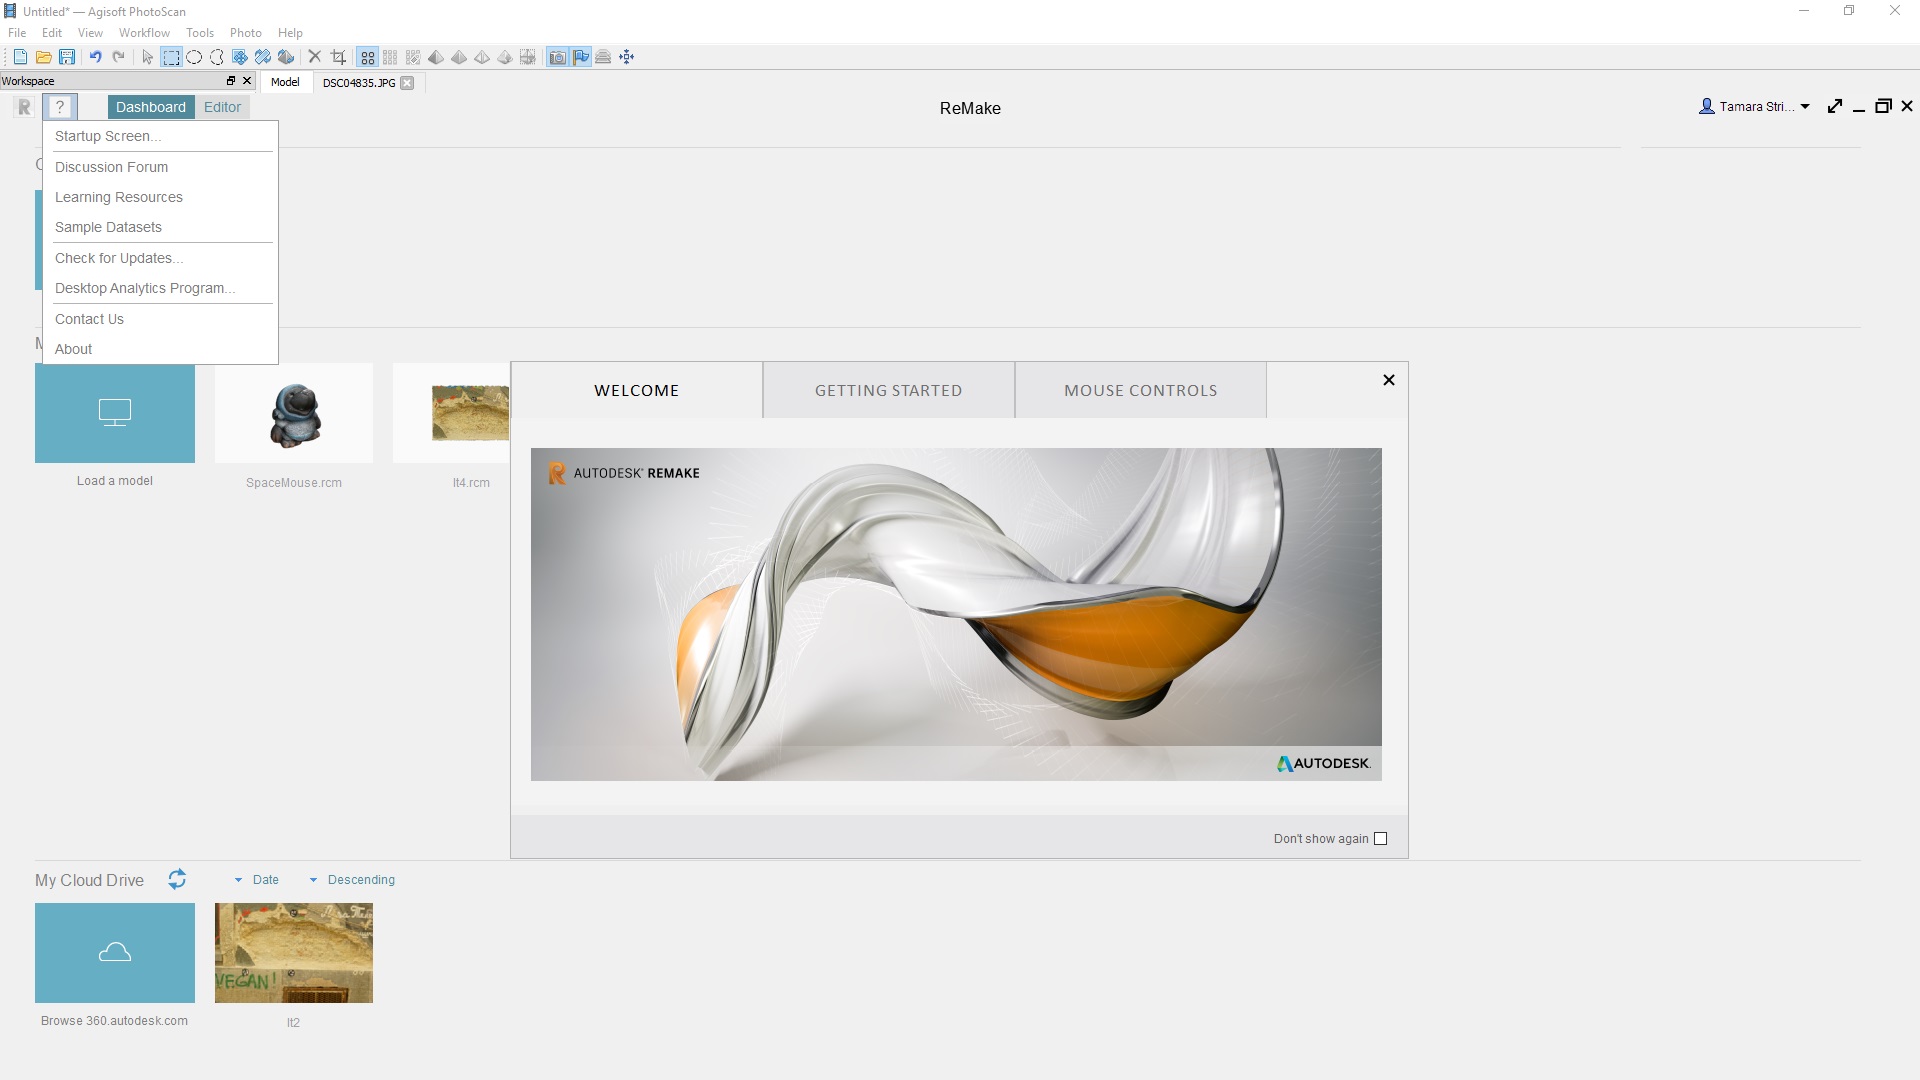Screen dimensions: 1920x1080
Task: Activate the Rotate Object tool
Action: tap(286, 57)
